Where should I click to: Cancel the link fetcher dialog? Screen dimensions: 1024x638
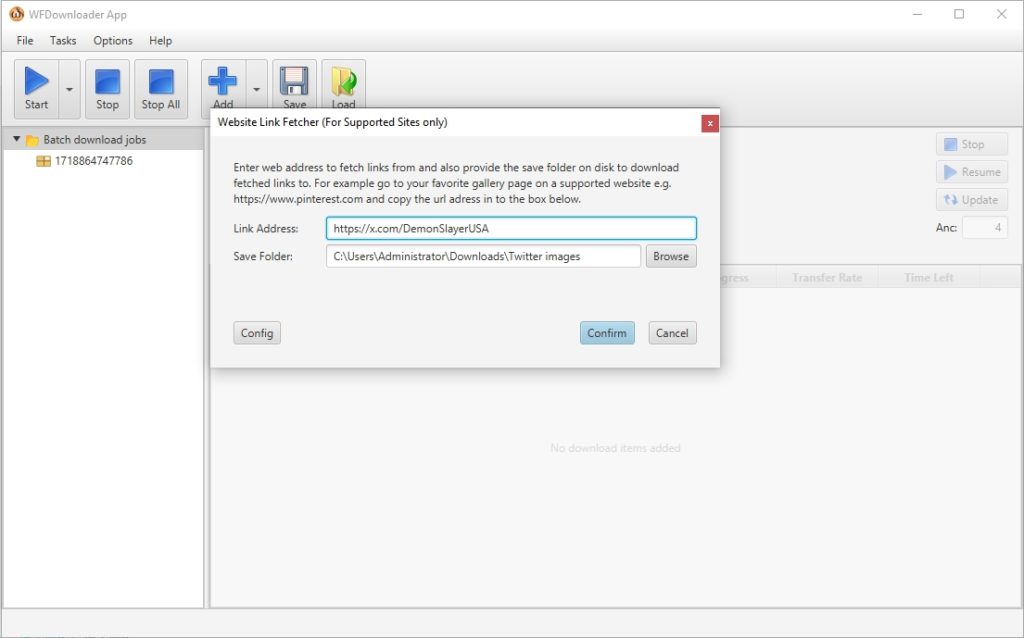pos(672,332)
